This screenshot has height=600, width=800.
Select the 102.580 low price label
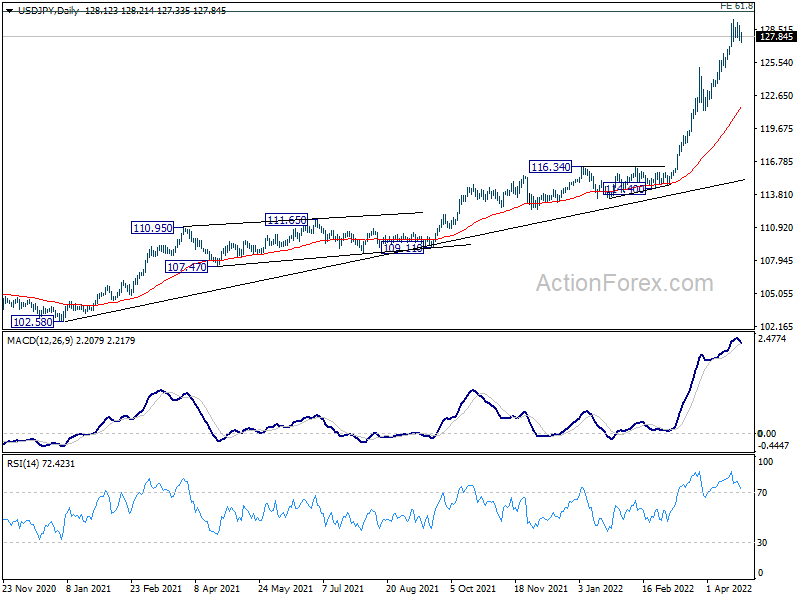click(32, 321)
